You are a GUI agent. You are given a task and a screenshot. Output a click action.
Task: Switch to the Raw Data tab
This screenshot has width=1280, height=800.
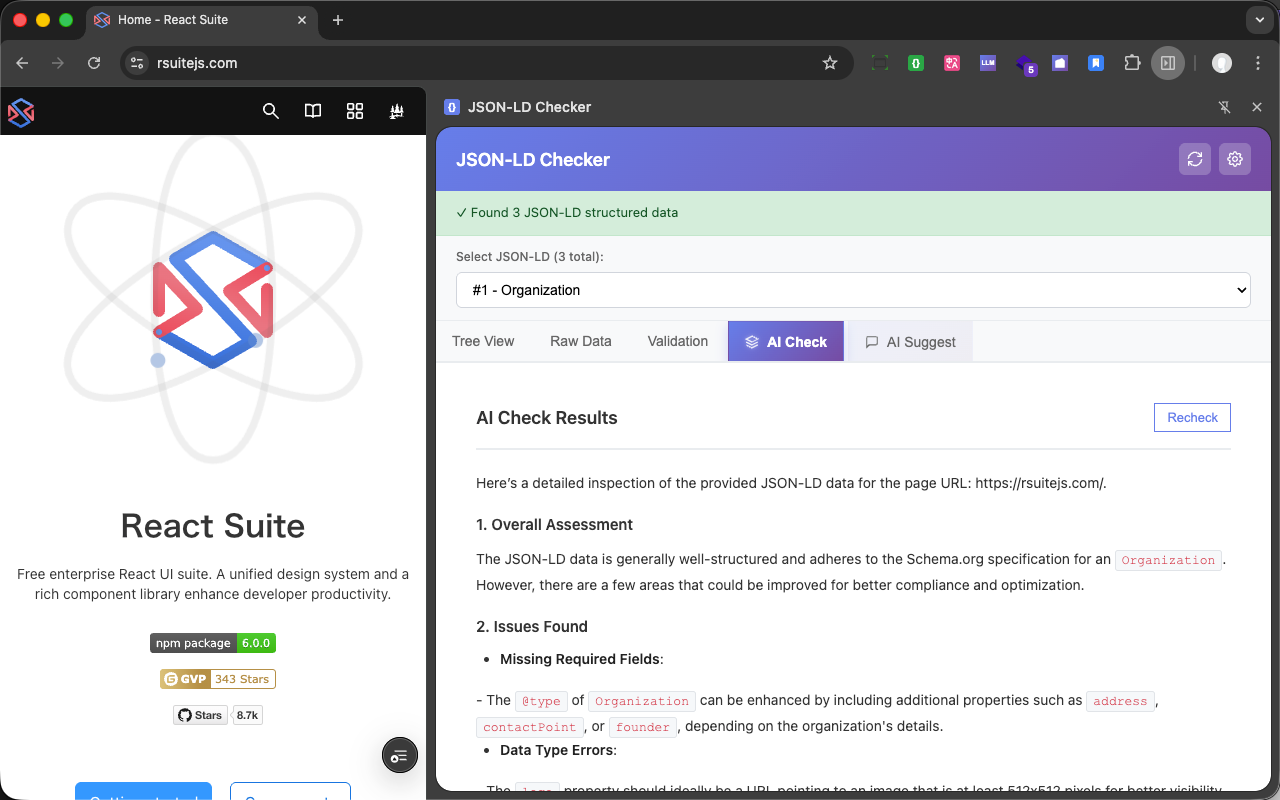(581, 341)
